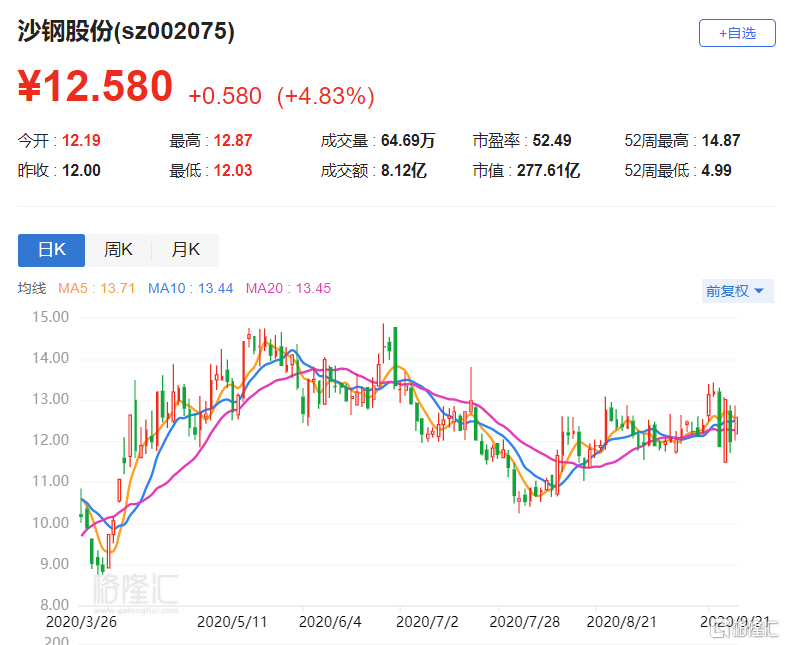
Task: Click the 52-week low value 4.99
Action: (716, 171)
